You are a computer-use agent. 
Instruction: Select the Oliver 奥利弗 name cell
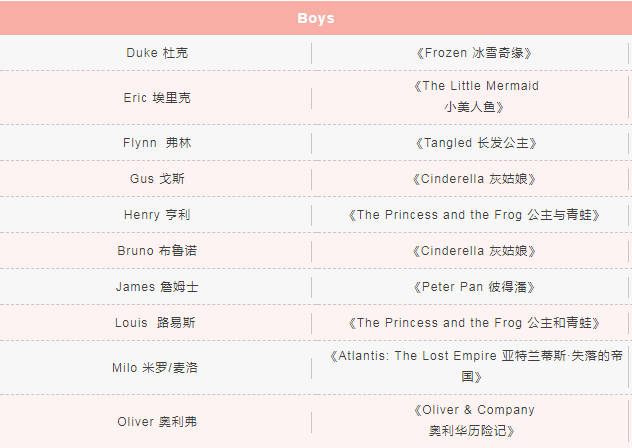click(156, 421)
